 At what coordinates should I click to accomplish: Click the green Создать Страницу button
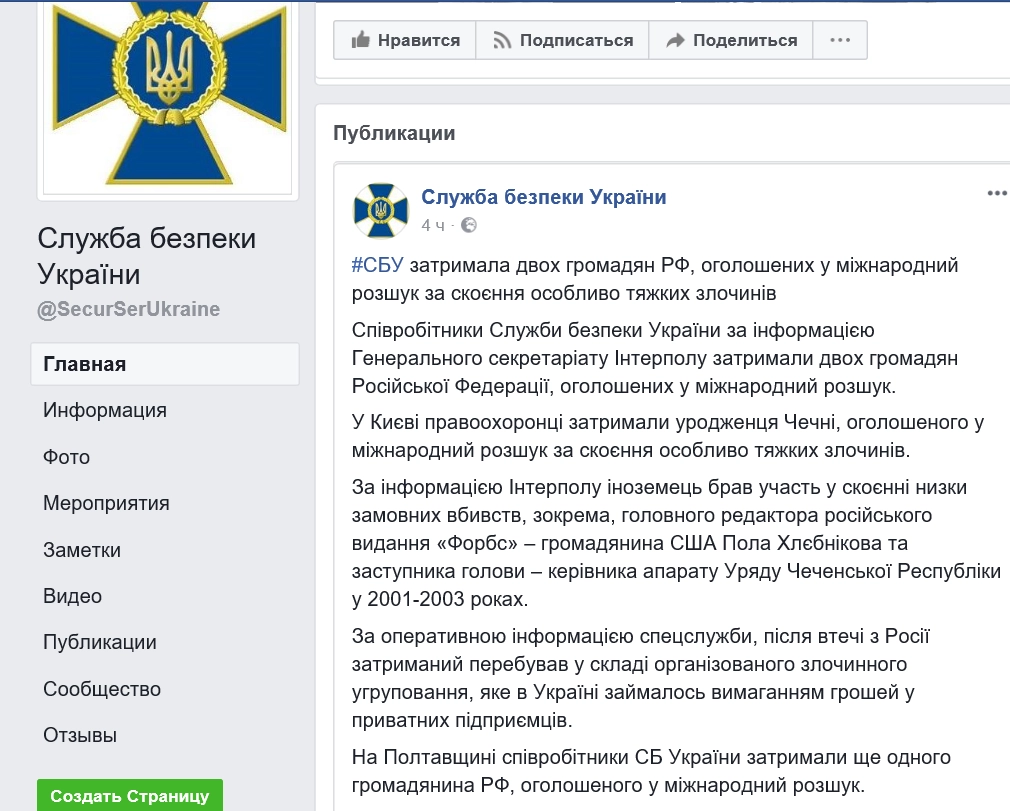130,796
